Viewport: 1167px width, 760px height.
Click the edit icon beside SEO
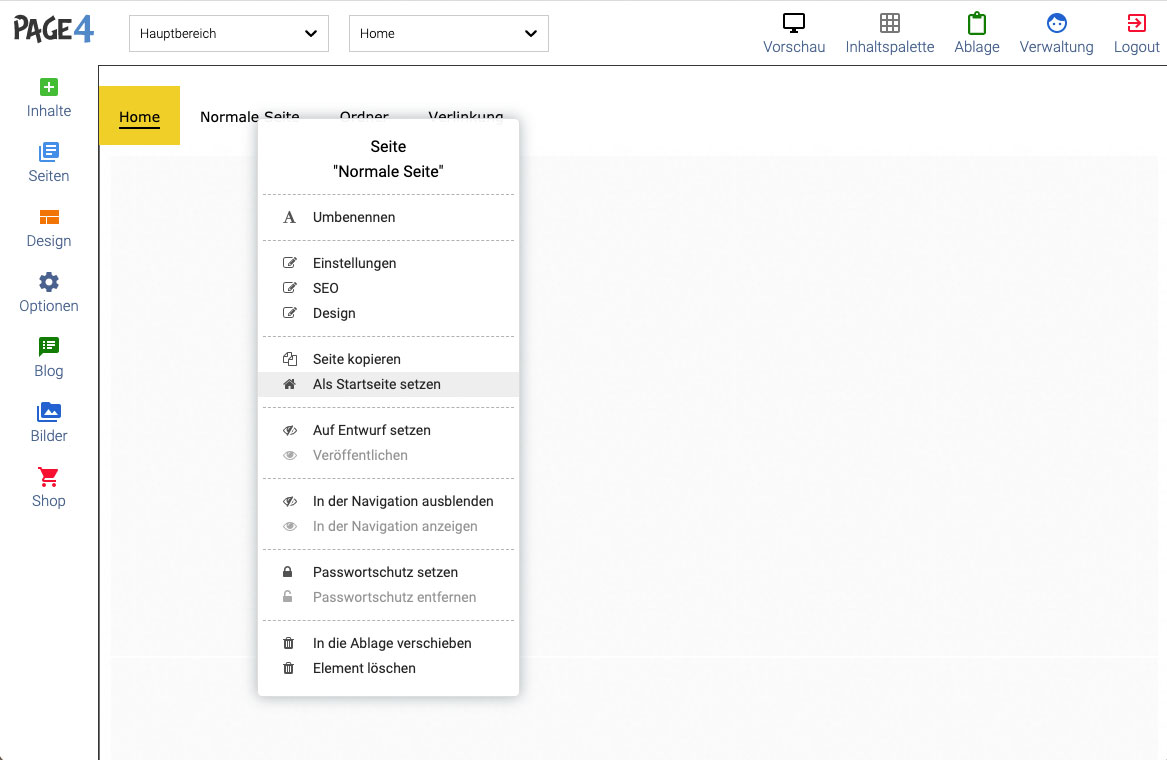(x=290, y=288)
